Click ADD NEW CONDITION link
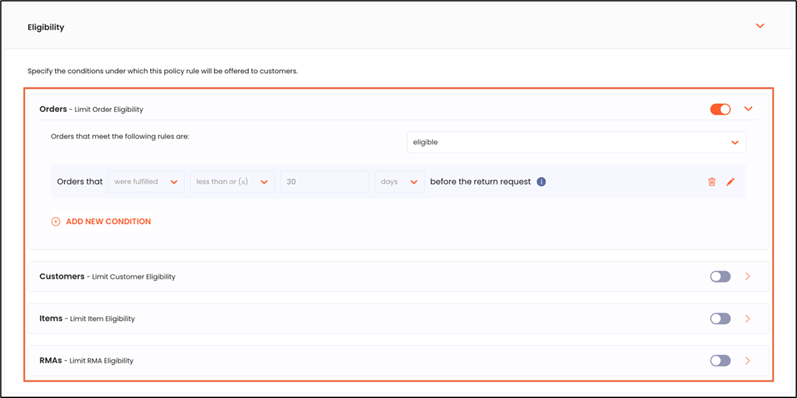 coord(108,222)
